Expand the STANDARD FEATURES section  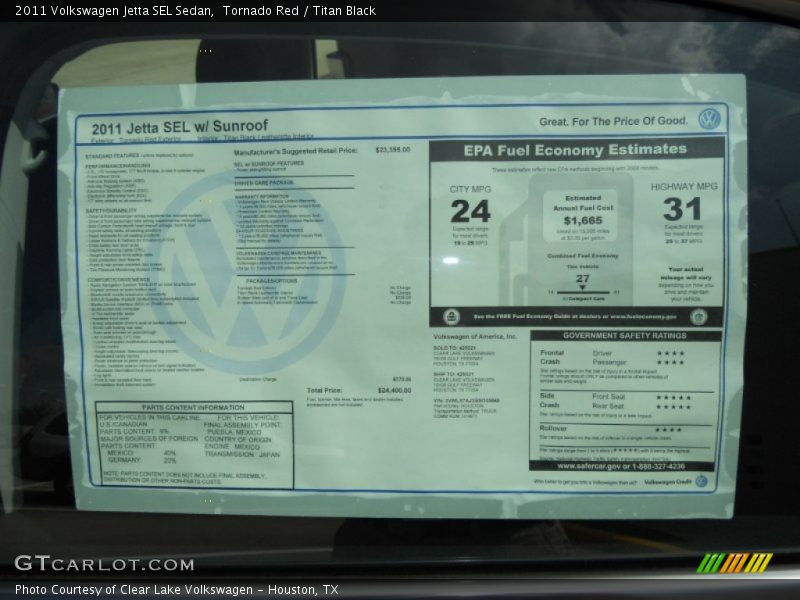pyautogui.click(x=118, y=156)
